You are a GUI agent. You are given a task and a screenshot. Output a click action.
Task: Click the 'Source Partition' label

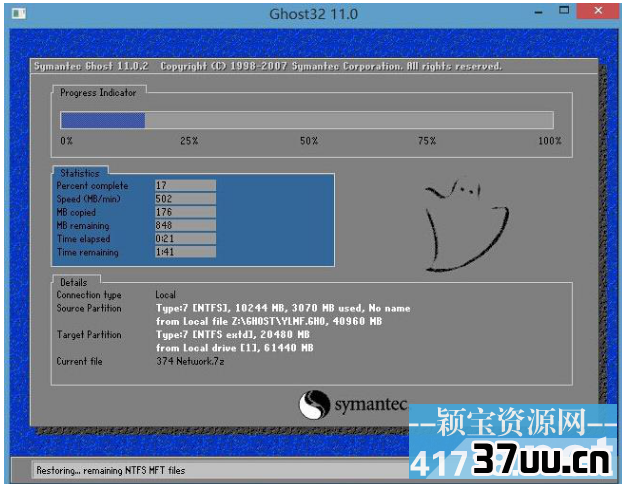click(89, 308)
